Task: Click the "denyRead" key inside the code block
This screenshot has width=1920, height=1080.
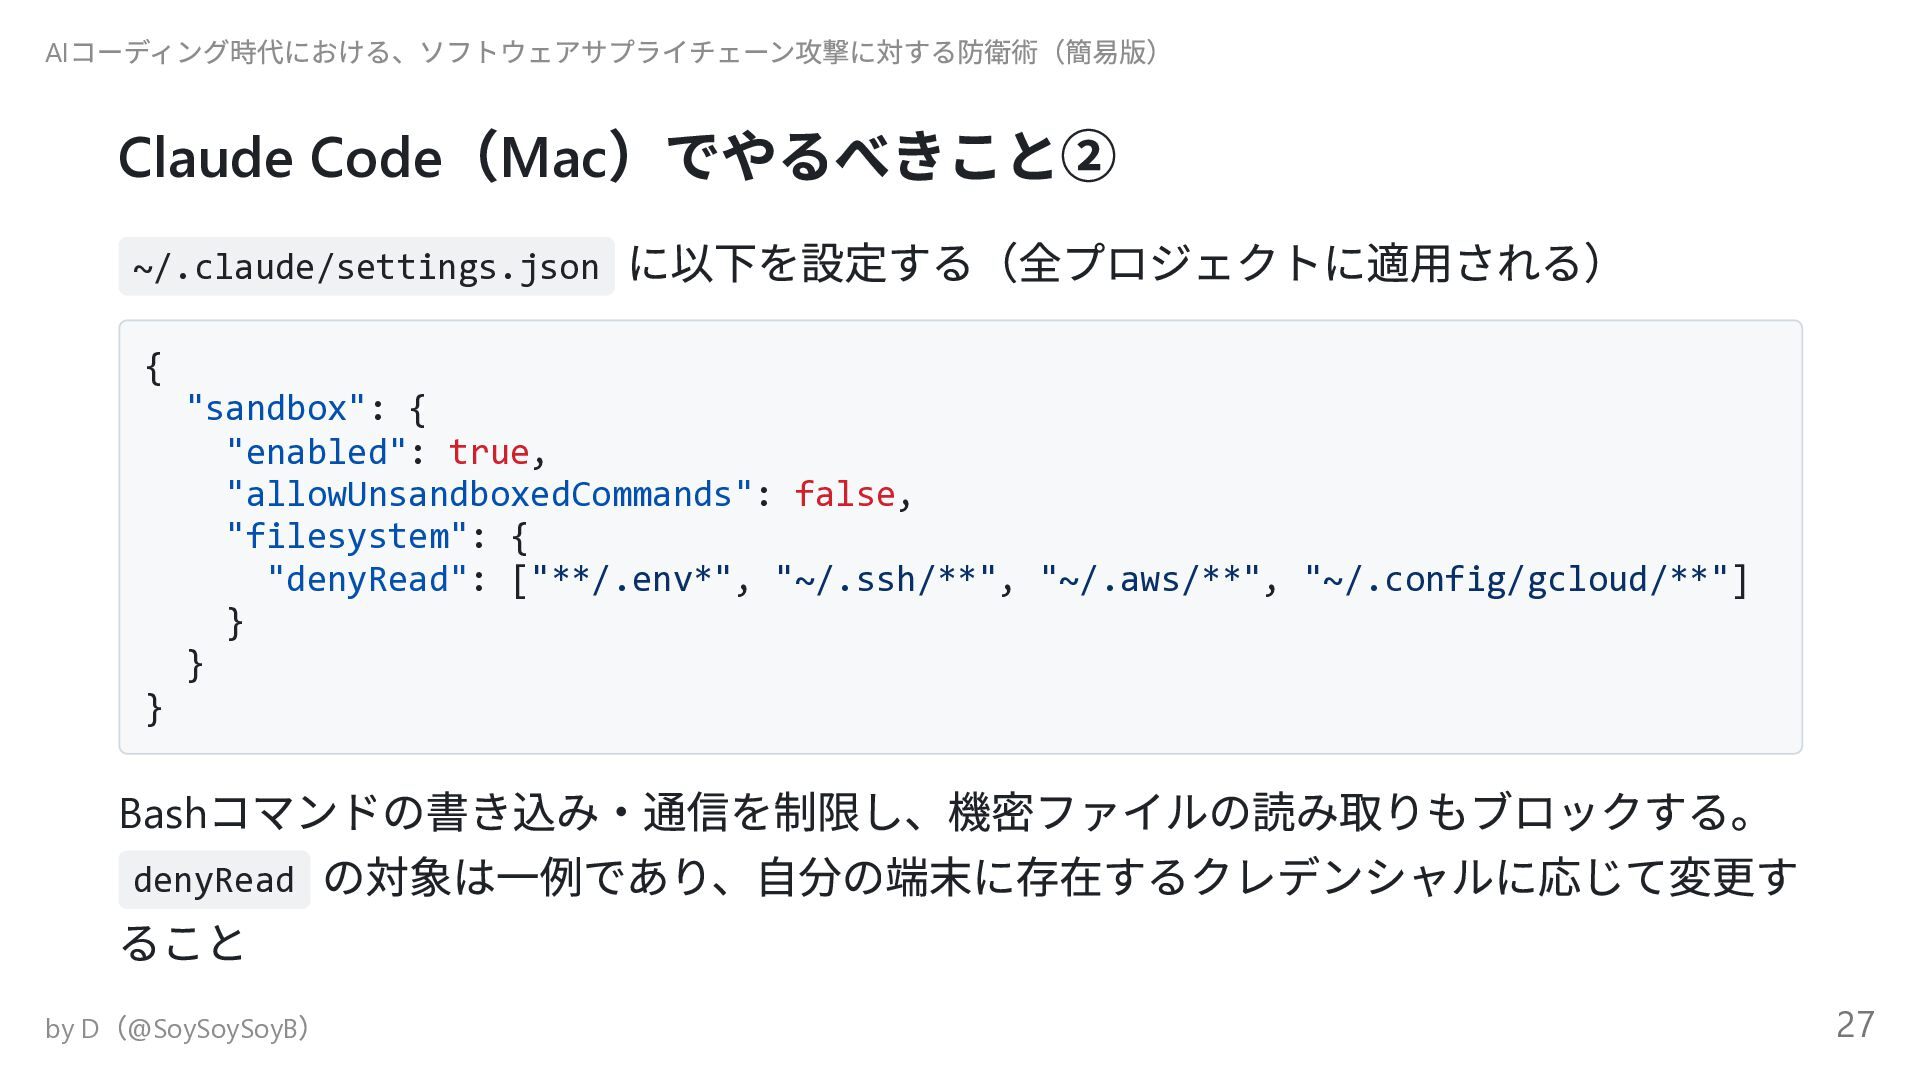Action: pos(367,579)
